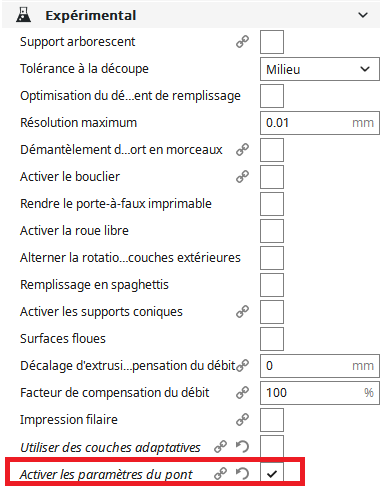The width and height of the screenshot is (388, 487).
Task: Click link icon beside Support arborescent
Action: click(x=242, y=42)
